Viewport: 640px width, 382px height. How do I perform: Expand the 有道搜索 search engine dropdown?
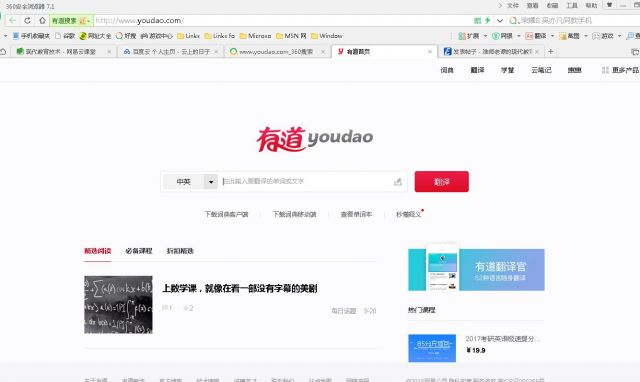click(x=88, y=21)
